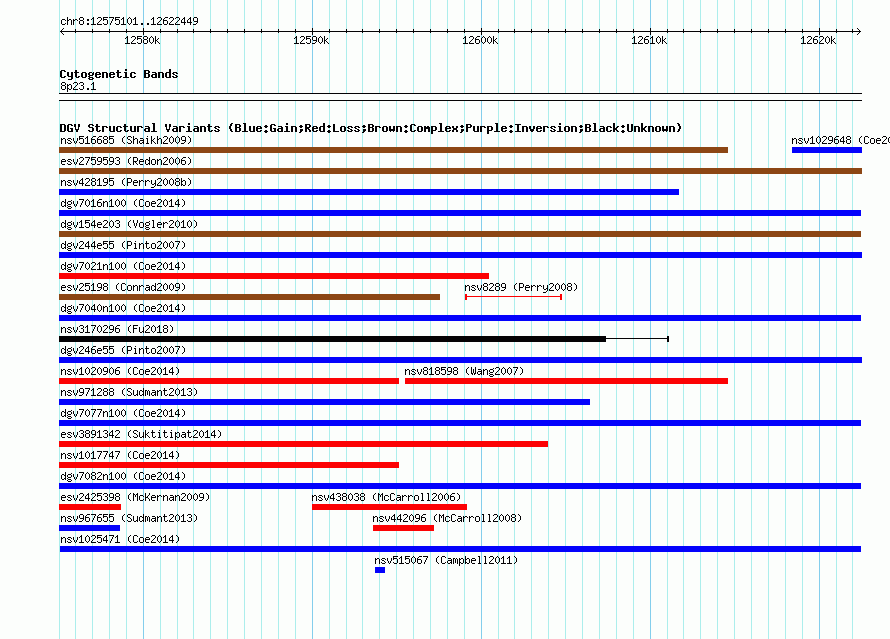Select the dgv7016n100 (Coe2014) label

point(123,203)
